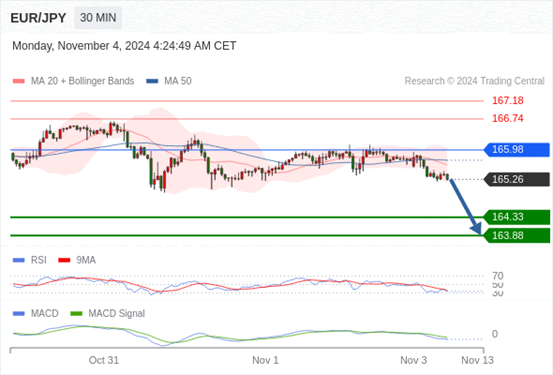This screenshot has height=375, width=553.
Task: Click the 166.74 resistance level label
Action: click(x=508, y=118)
